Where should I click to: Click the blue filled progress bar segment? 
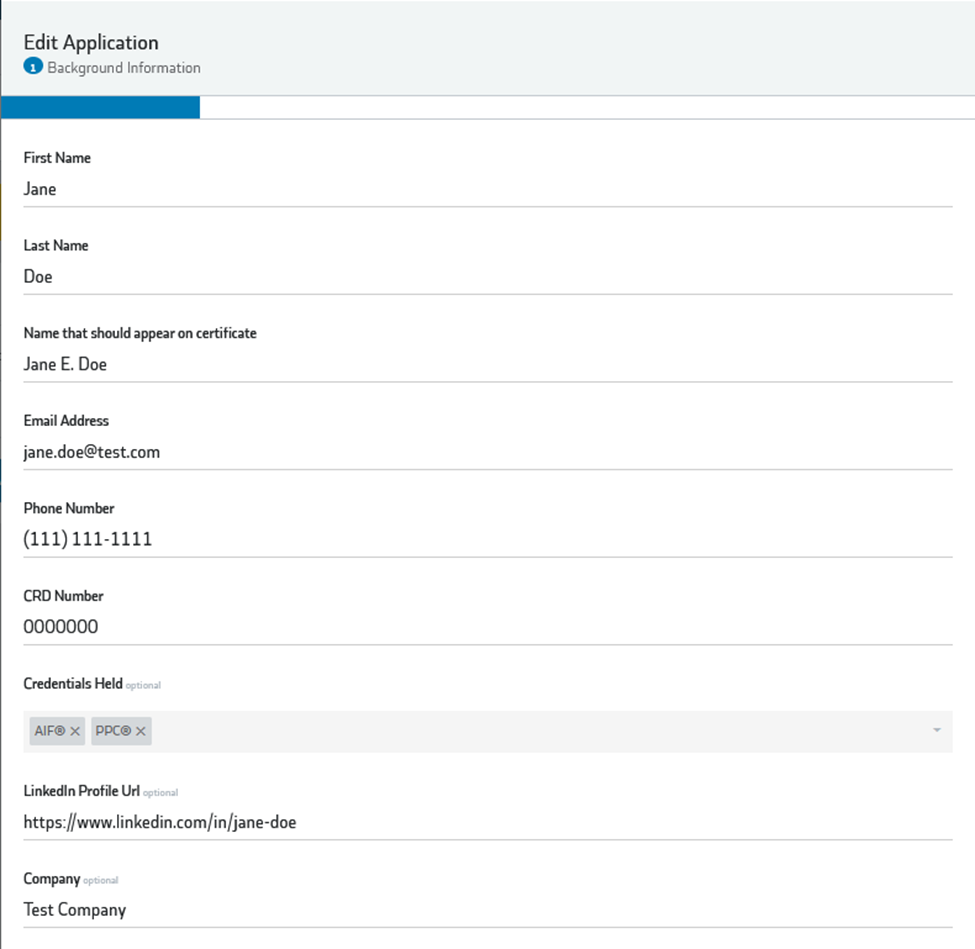tap(100, 108)
